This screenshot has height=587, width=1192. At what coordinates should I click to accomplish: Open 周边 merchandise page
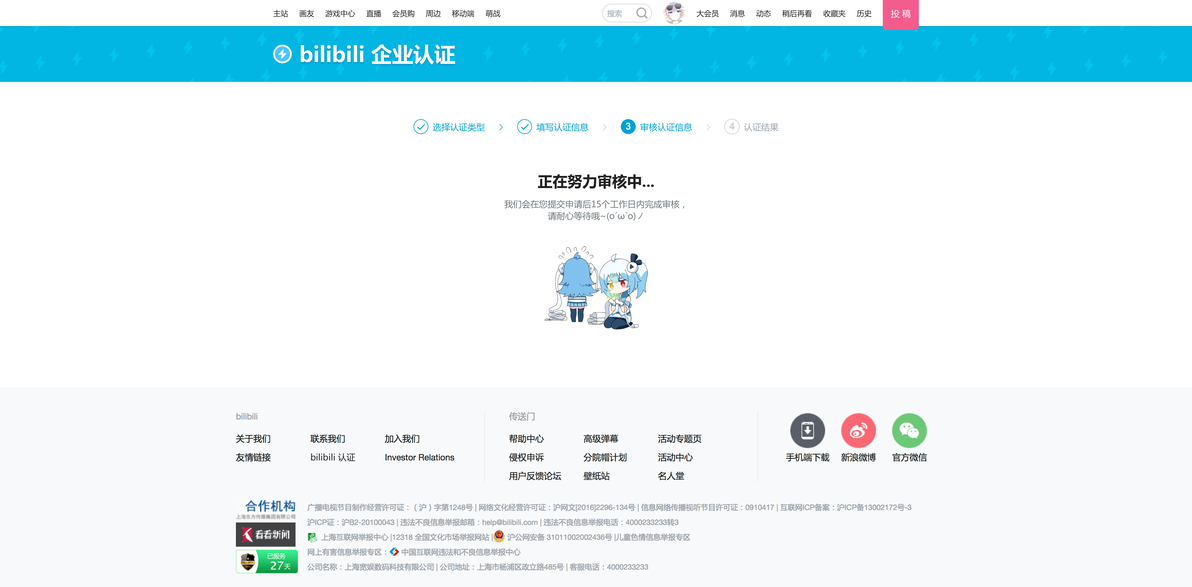point(433,14)
